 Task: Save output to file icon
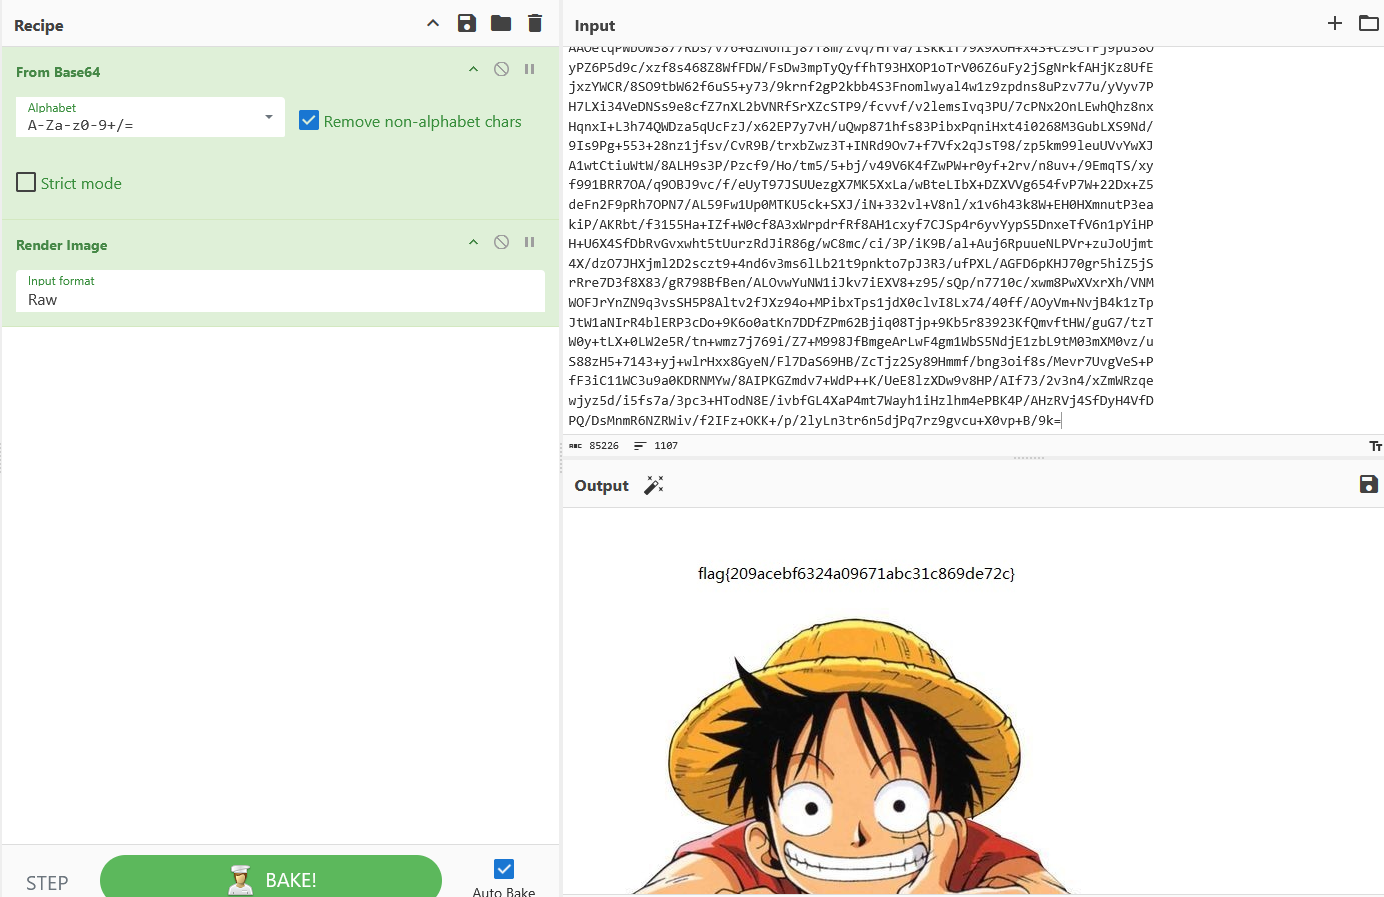point(1369,484)
